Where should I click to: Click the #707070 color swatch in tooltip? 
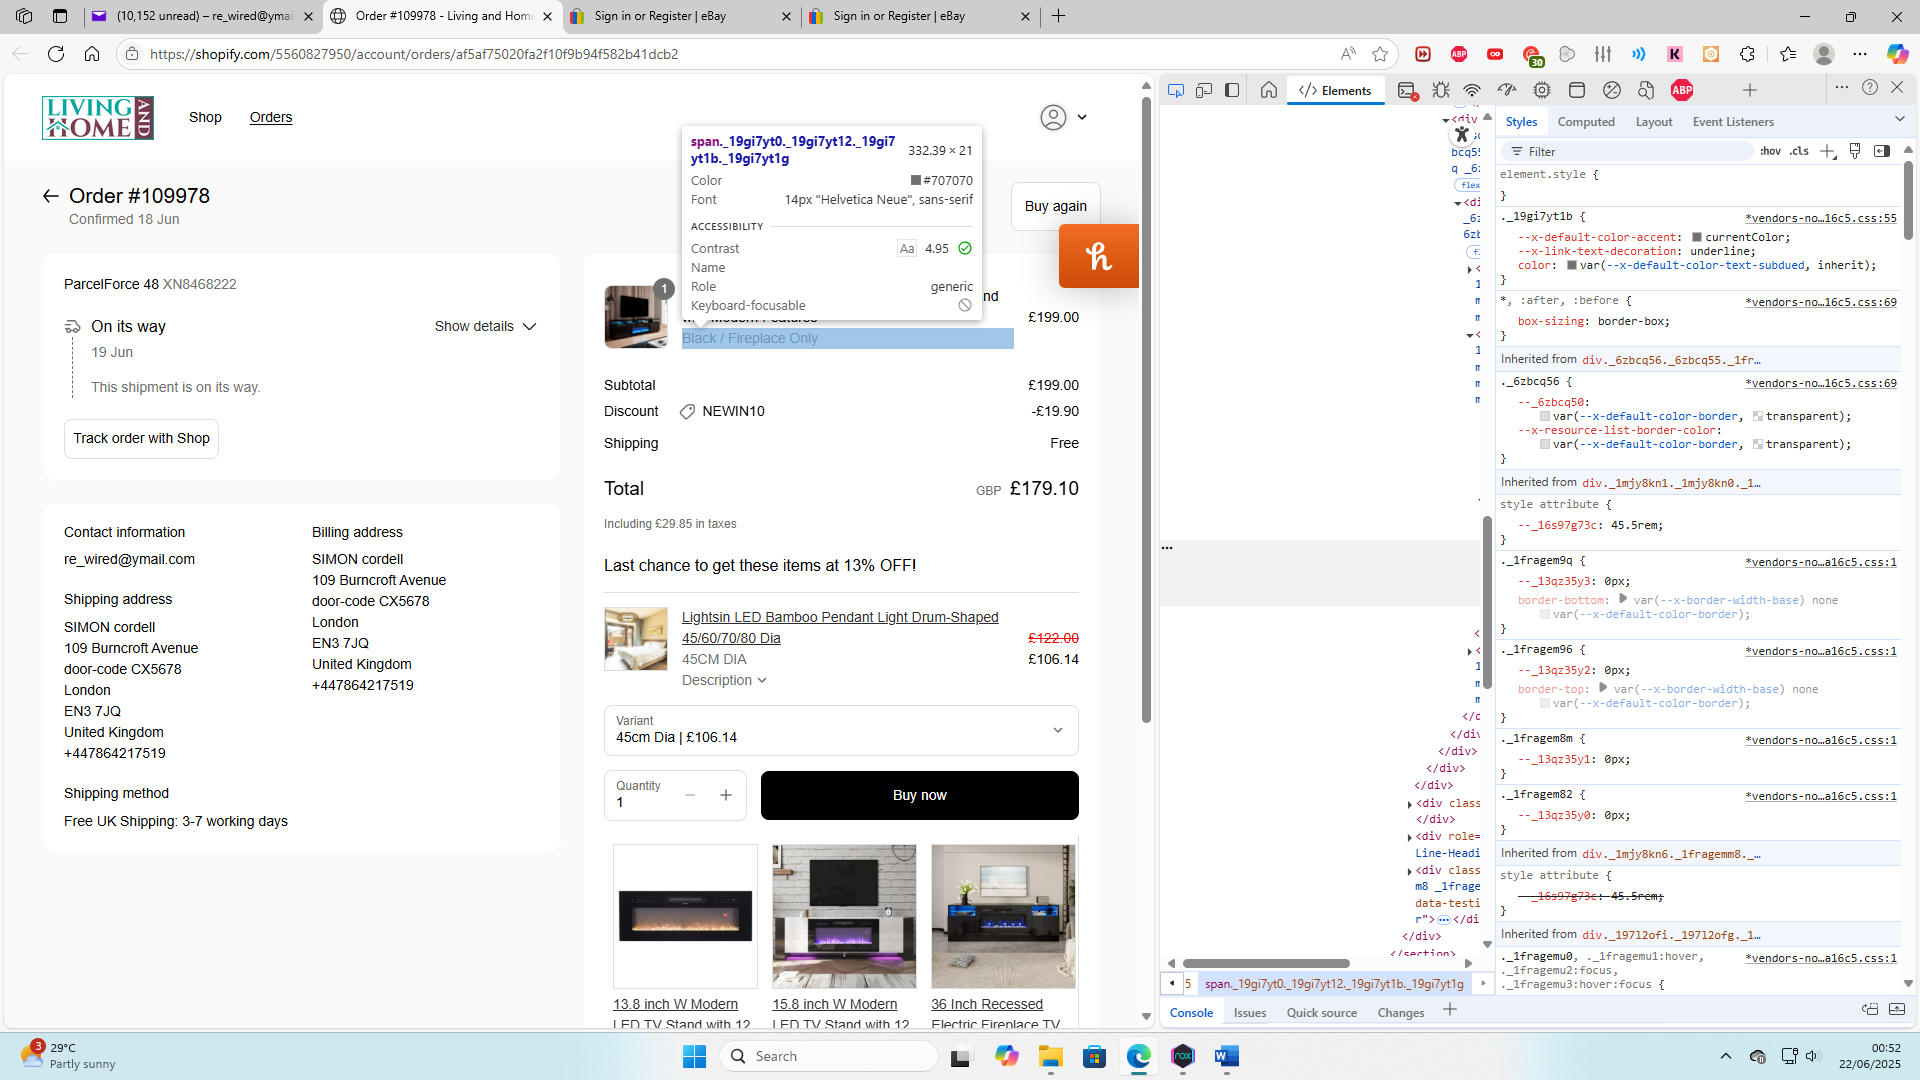coord(915,181)
